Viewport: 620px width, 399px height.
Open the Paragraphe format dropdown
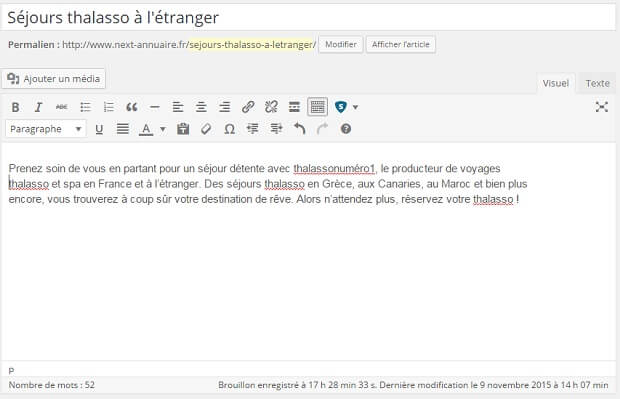point(46,129)
